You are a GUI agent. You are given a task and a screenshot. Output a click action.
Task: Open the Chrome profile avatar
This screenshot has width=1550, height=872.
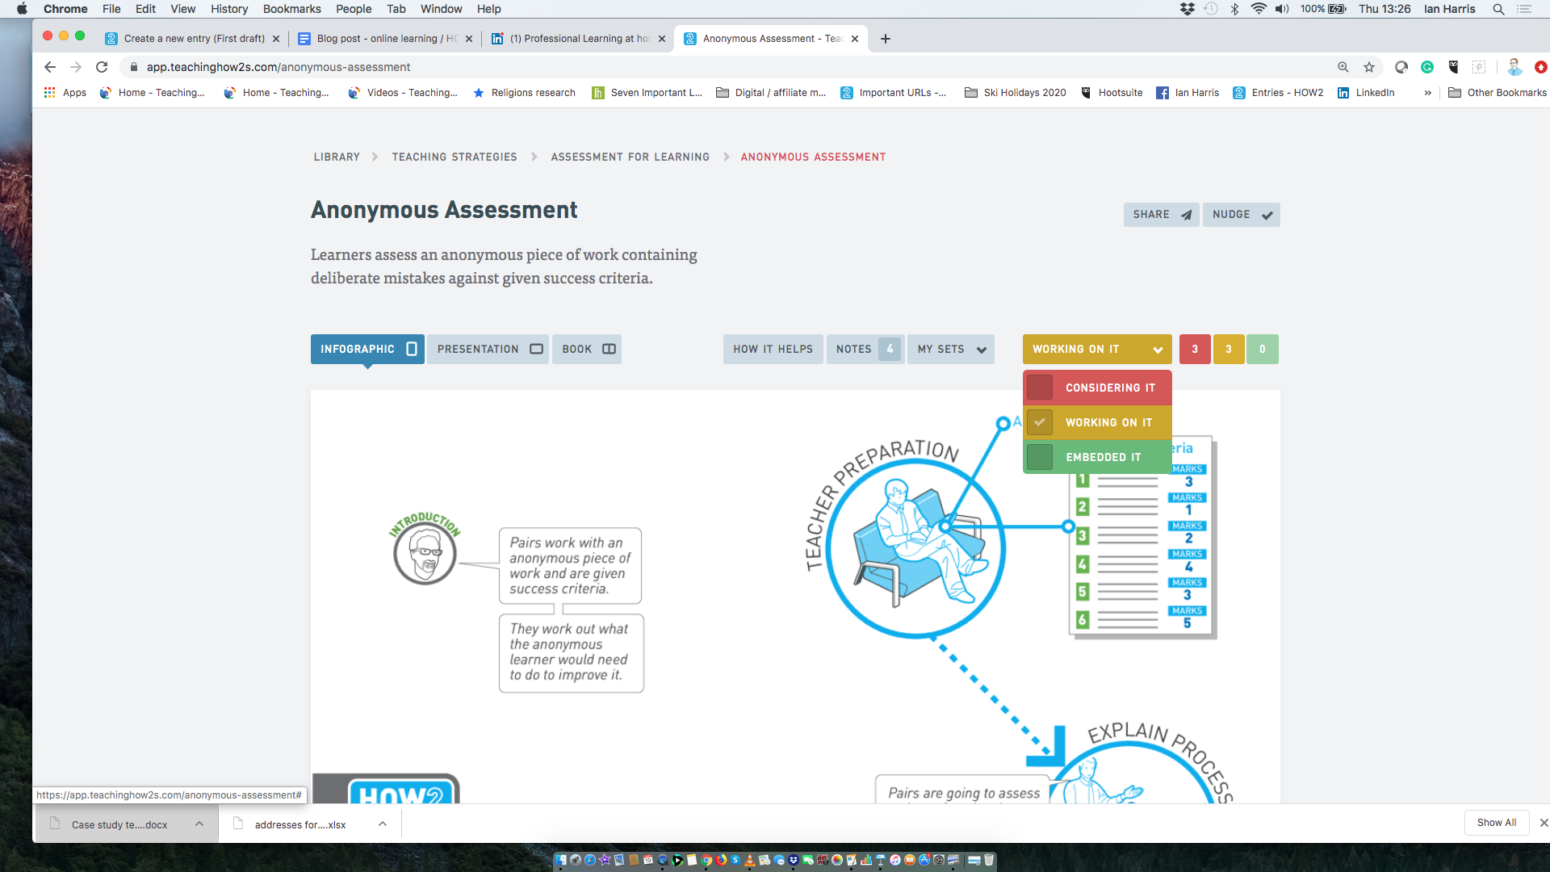pos(1514,67)
